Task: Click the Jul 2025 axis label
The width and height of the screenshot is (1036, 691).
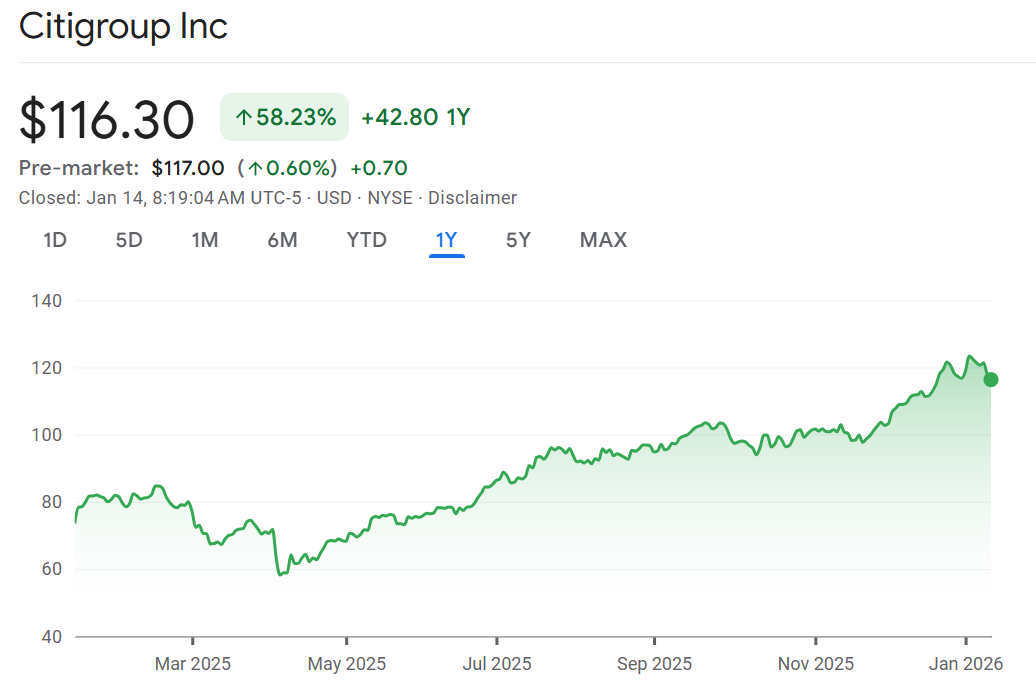Action: point(497,664)
